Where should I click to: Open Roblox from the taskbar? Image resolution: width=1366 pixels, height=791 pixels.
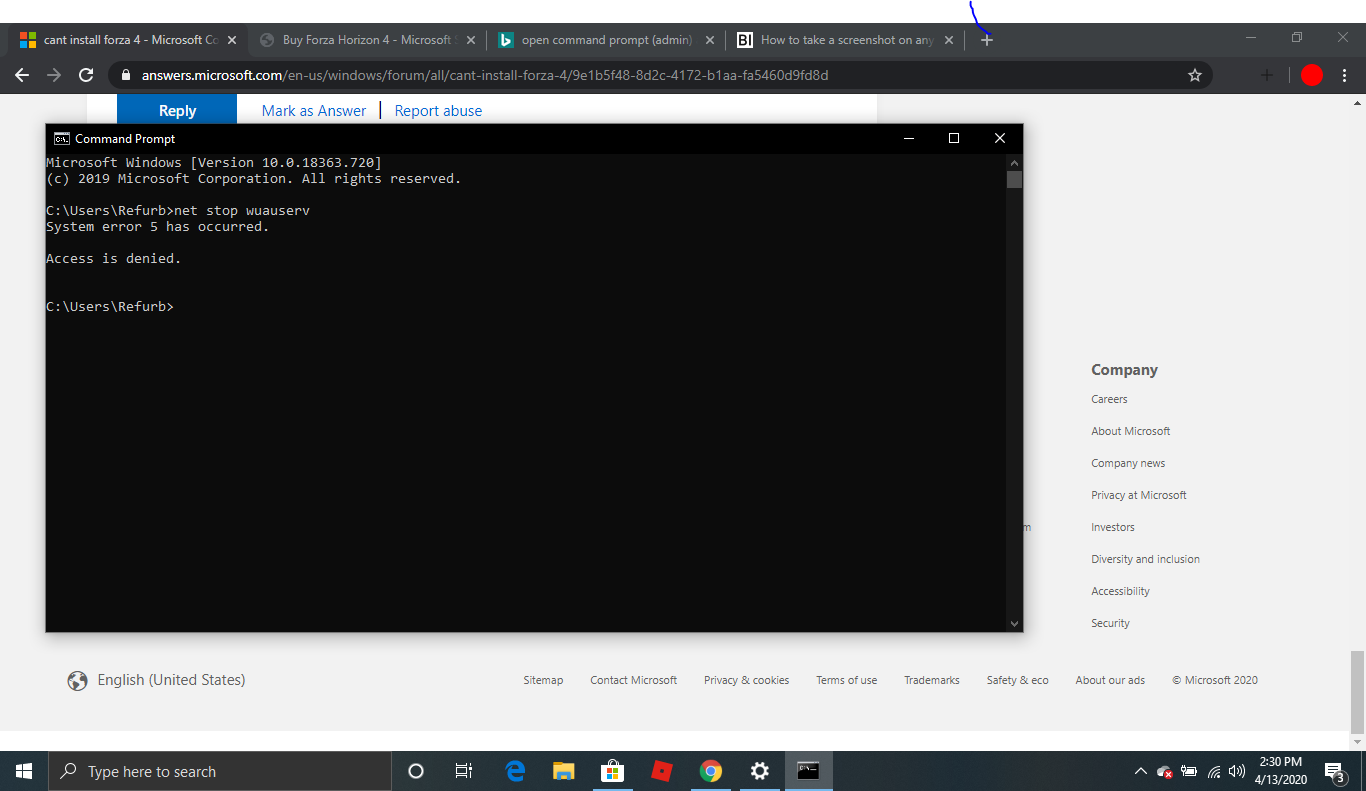[662, 771]
